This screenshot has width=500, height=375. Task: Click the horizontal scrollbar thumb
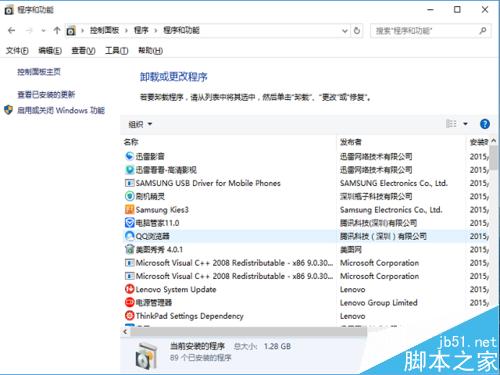(x=248, y=332)
